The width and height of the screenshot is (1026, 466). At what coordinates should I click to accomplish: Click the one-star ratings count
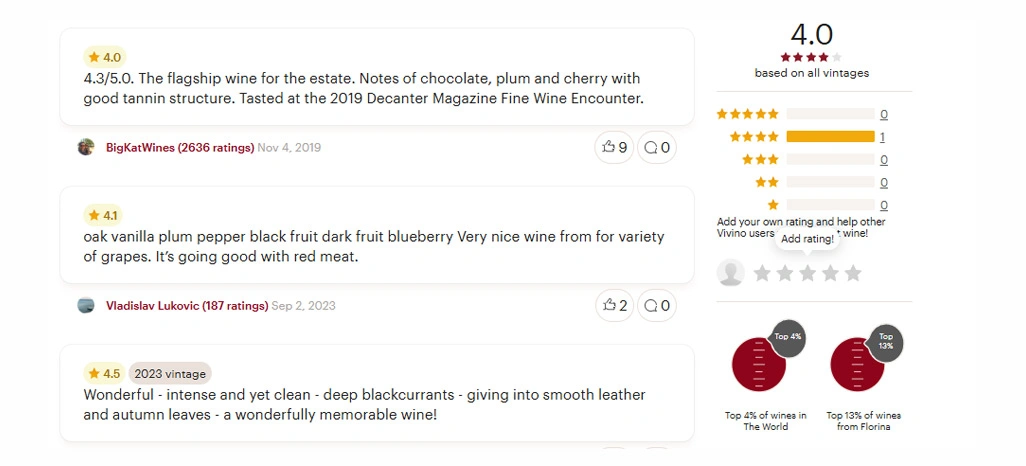[883, 205]
